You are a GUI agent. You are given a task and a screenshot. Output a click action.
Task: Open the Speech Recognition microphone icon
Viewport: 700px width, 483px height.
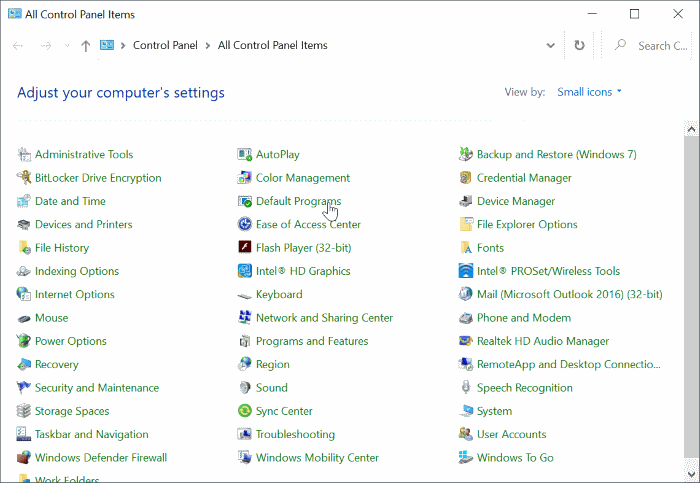(x=466, y=387)
